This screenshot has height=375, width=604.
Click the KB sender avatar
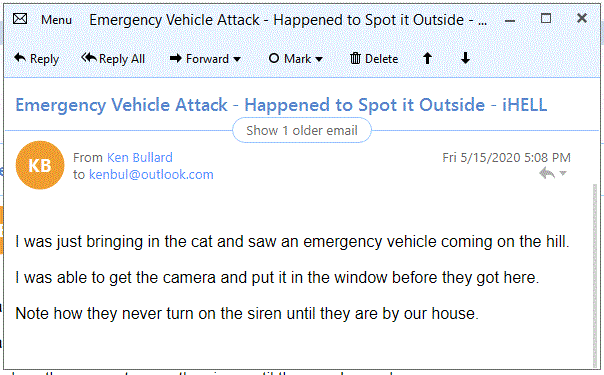(40, 165)
